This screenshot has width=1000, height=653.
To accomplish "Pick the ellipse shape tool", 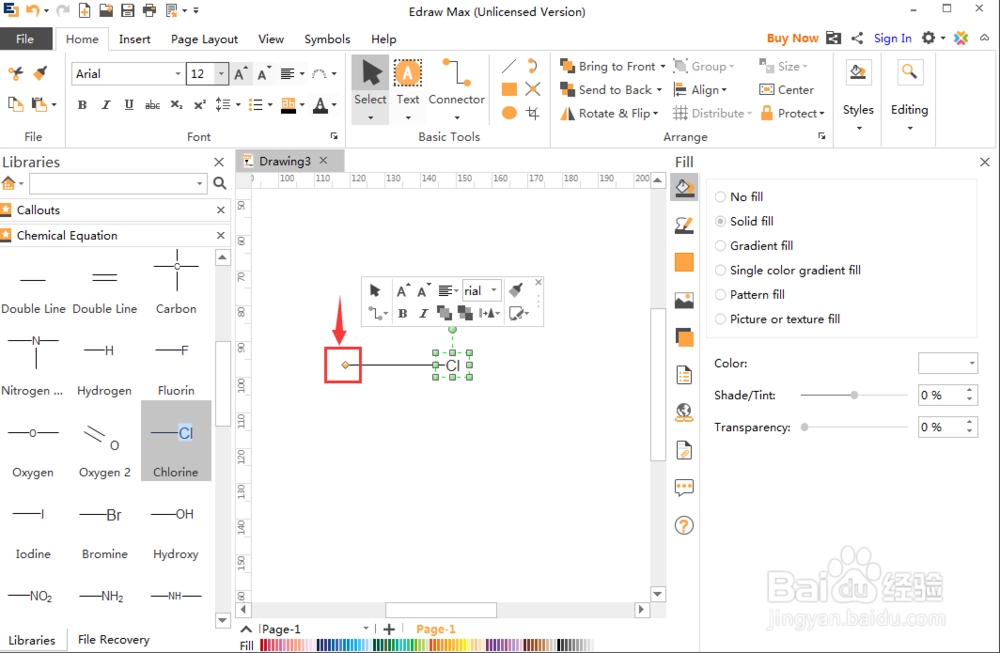I will 509,113.
